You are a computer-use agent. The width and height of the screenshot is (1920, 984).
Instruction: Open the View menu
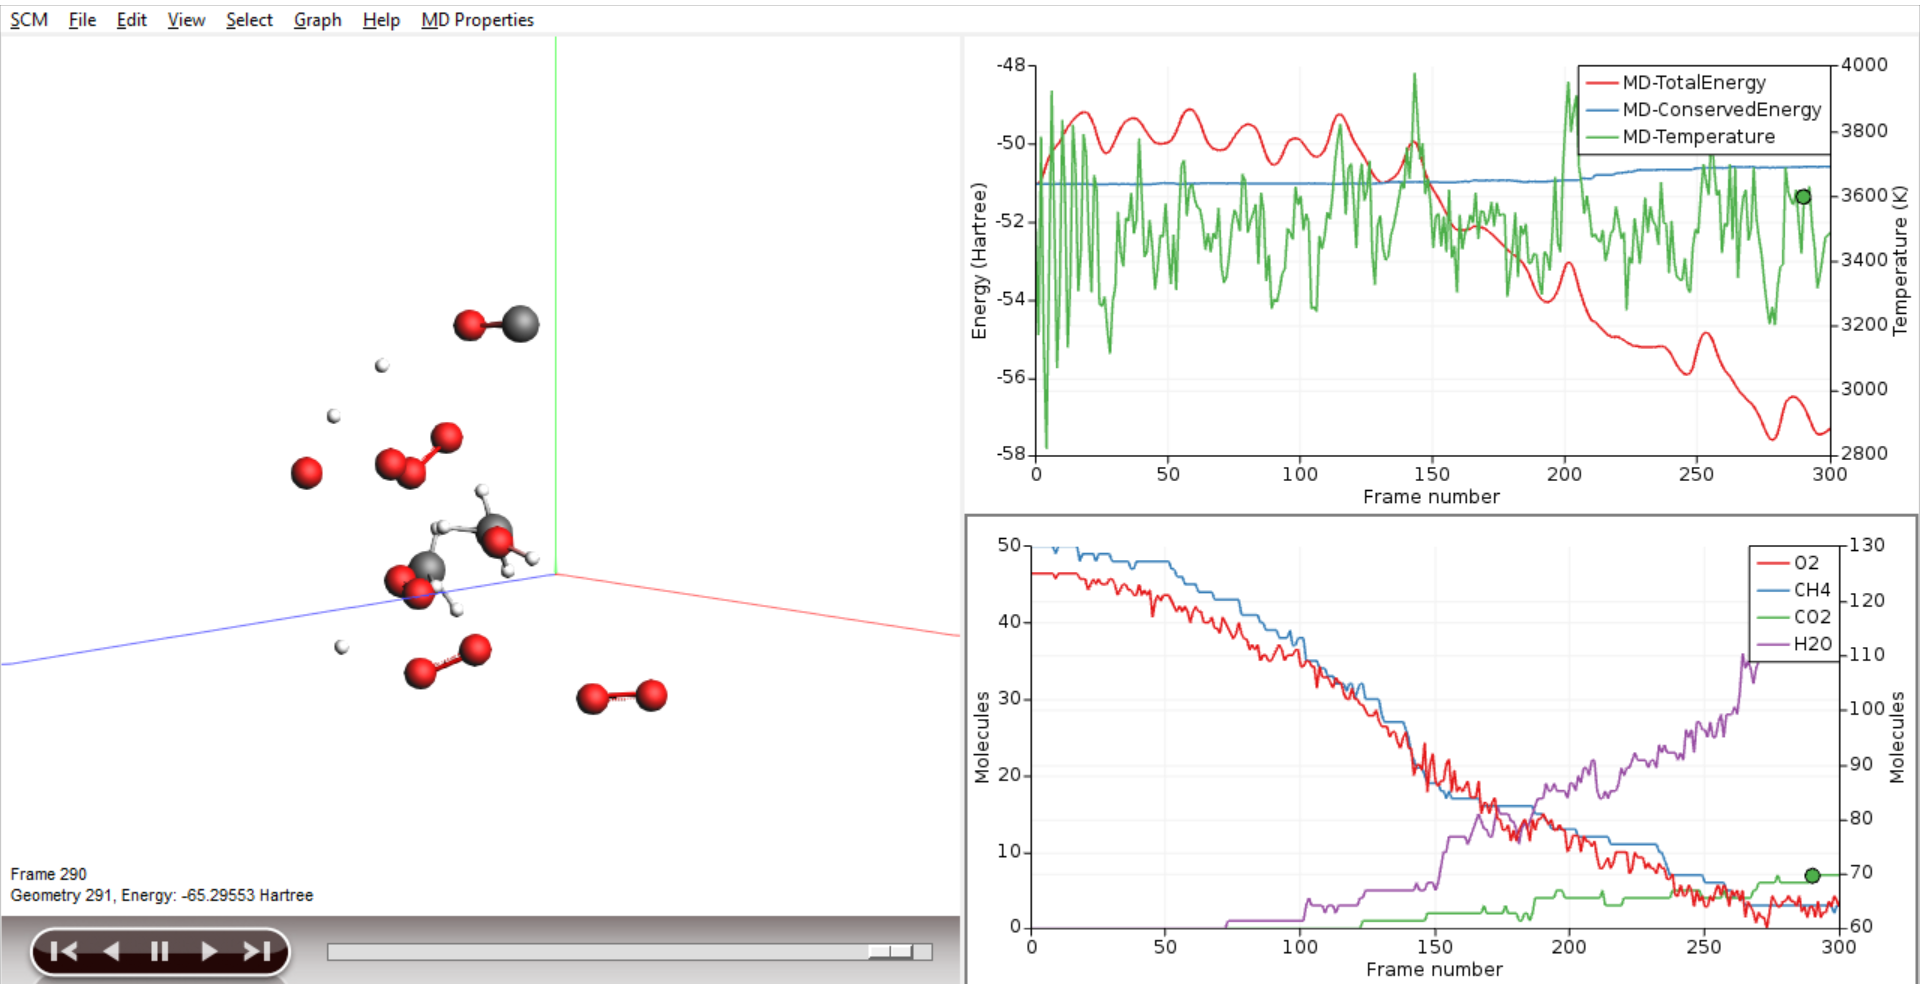point(186,20)
